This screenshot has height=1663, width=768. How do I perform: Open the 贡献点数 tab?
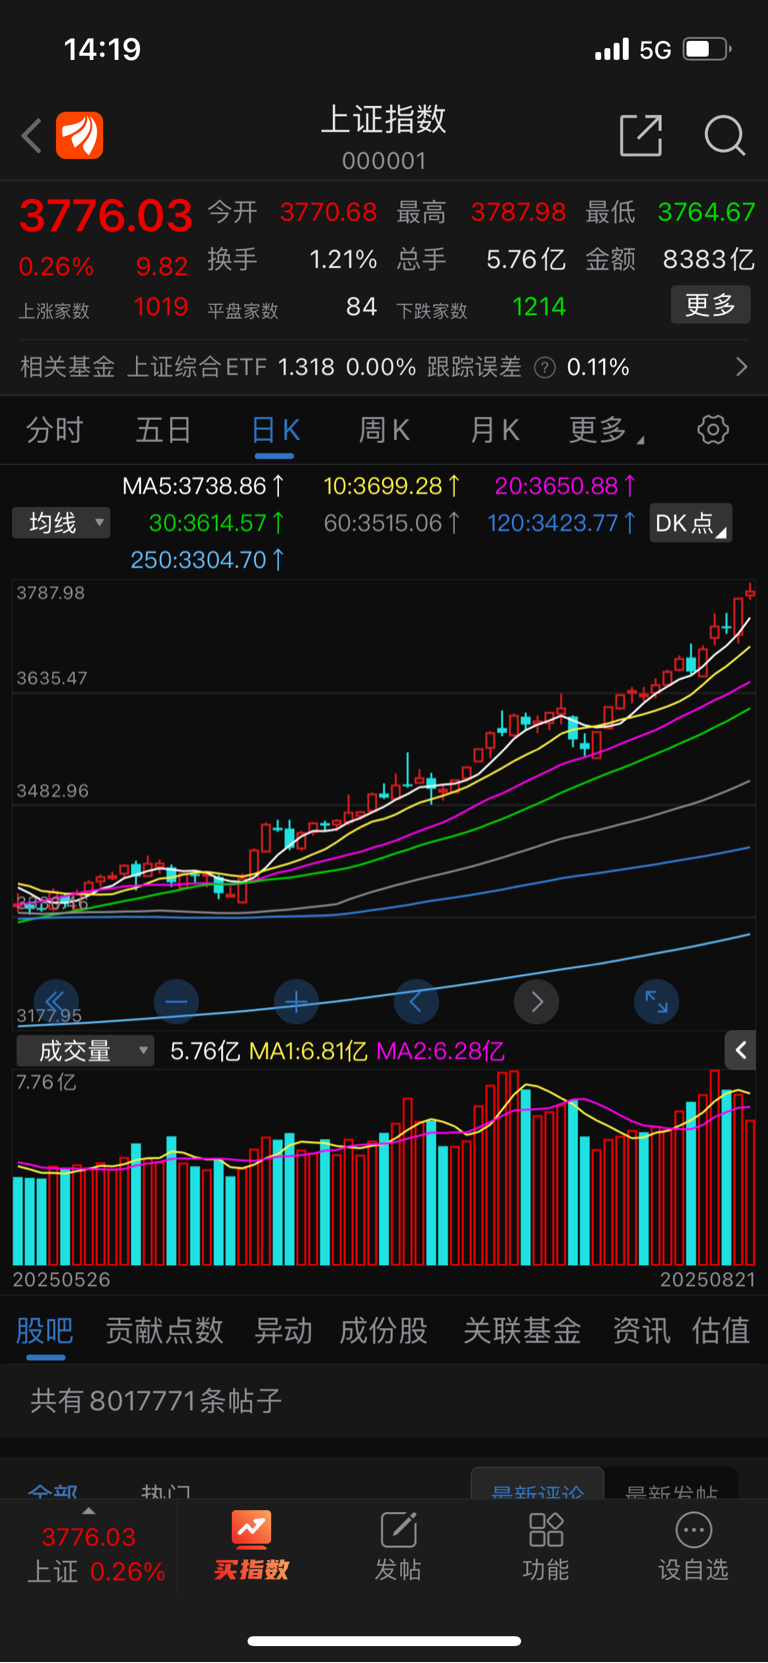[164, 1331]
